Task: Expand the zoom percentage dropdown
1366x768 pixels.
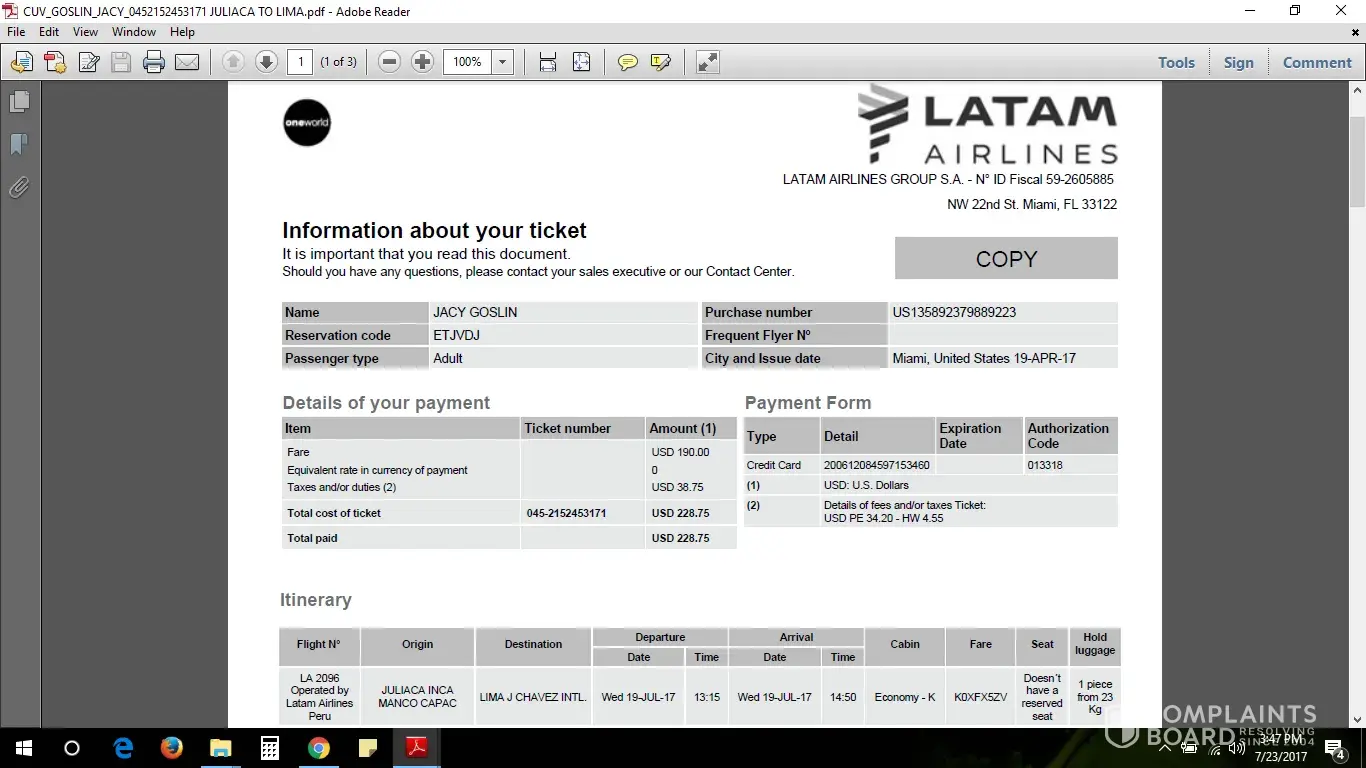Action: click(503, 62)
